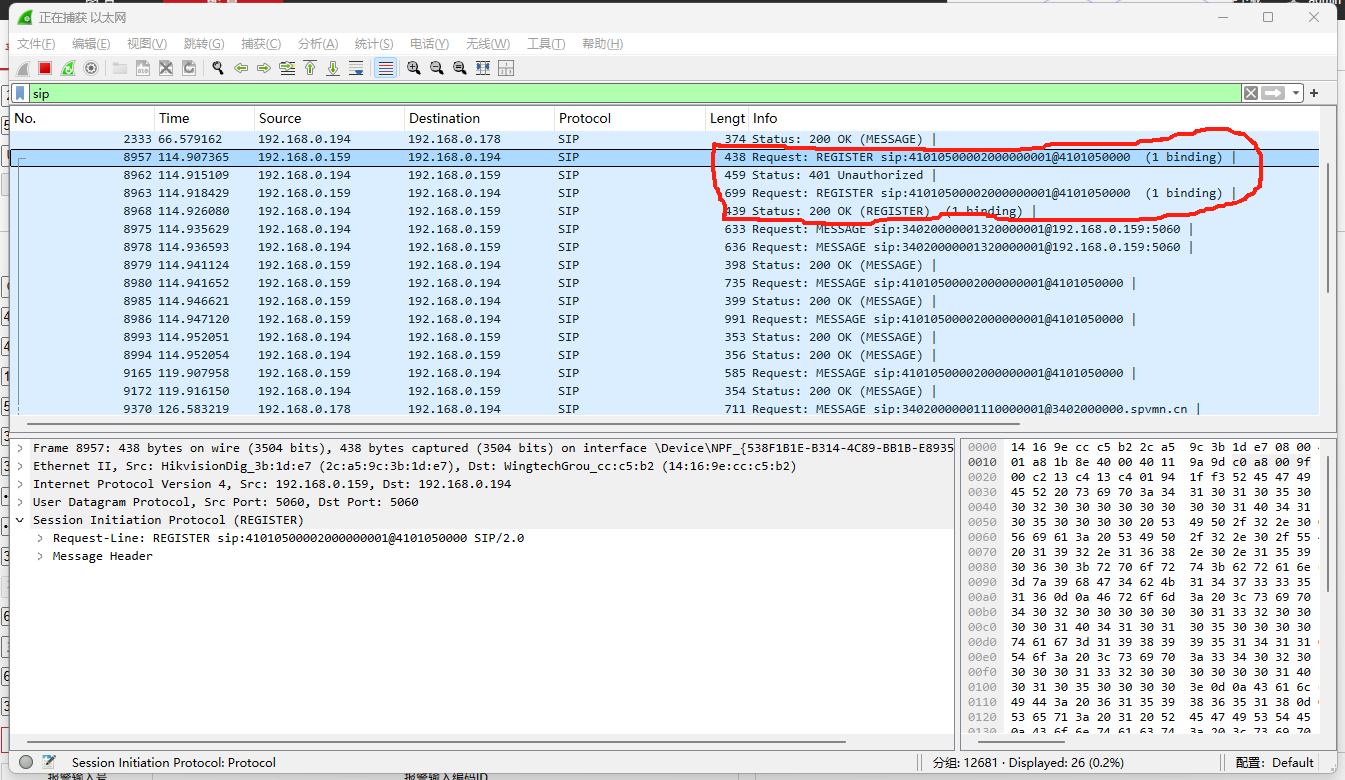Clear the sip display filter

click(x=1251, y=93)
